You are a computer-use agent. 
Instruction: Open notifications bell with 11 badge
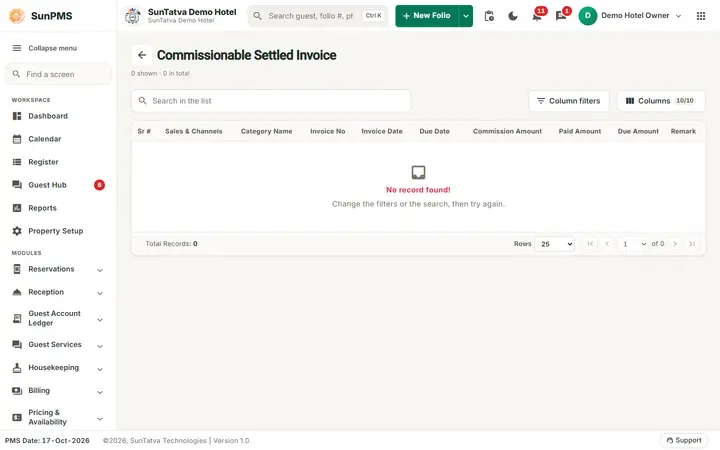[537, 16]
